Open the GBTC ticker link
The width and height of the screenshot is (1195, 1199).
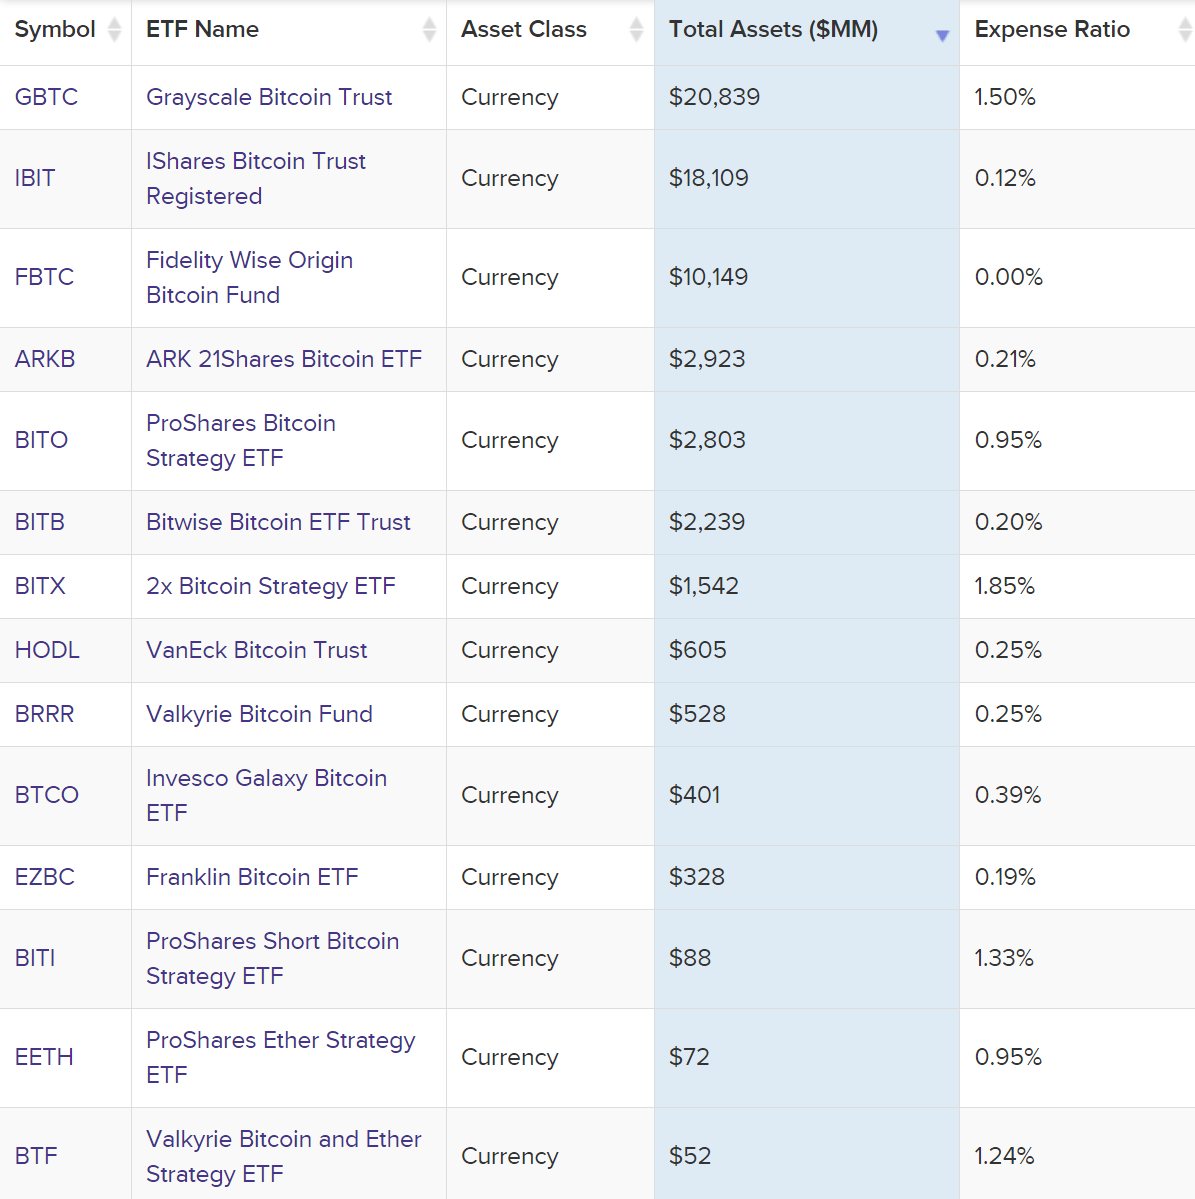point(45,97)
